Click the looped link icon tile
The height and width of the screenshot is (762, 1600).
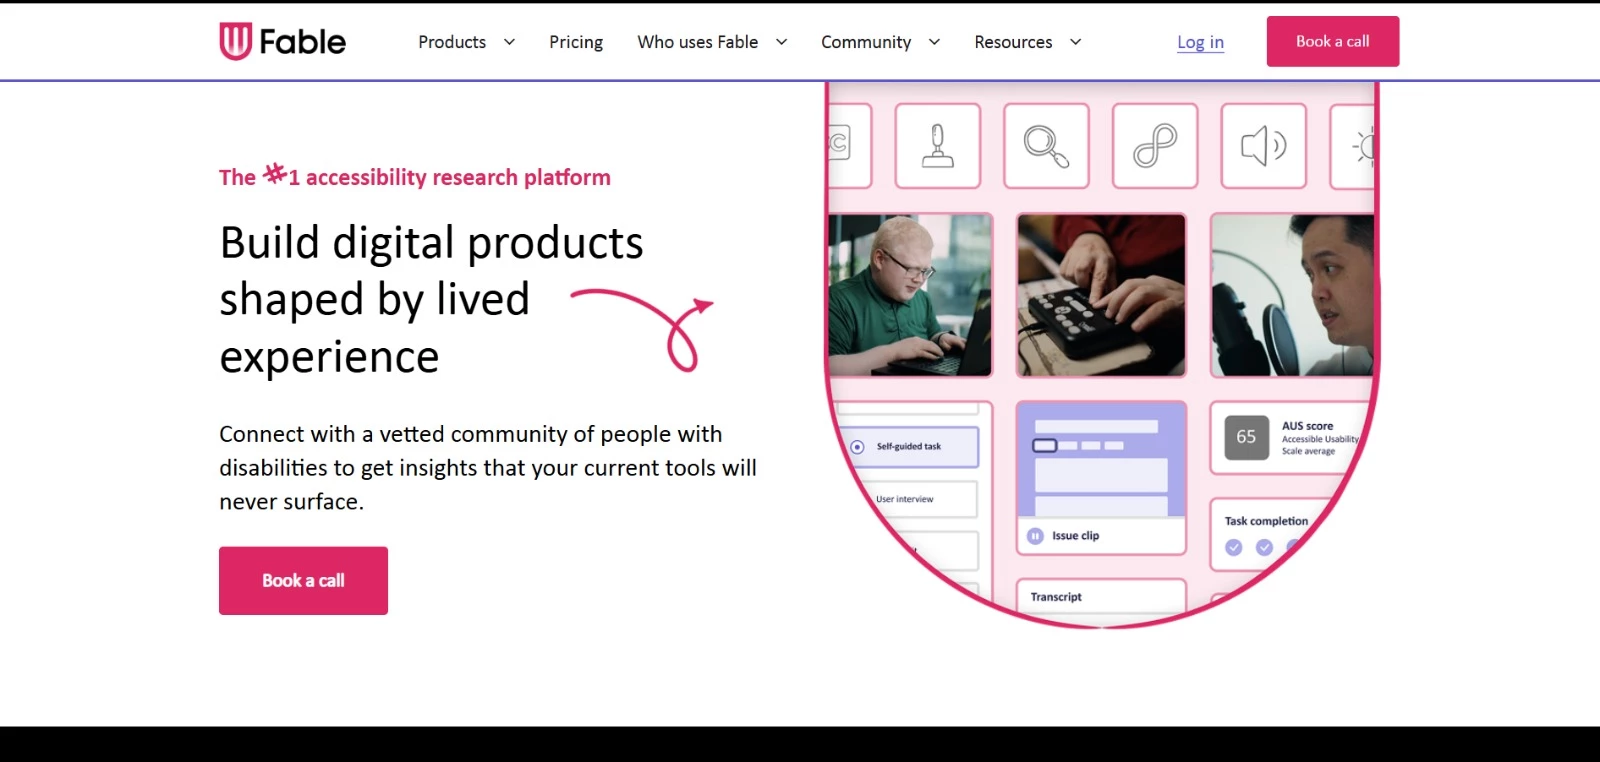[1155, 146]
